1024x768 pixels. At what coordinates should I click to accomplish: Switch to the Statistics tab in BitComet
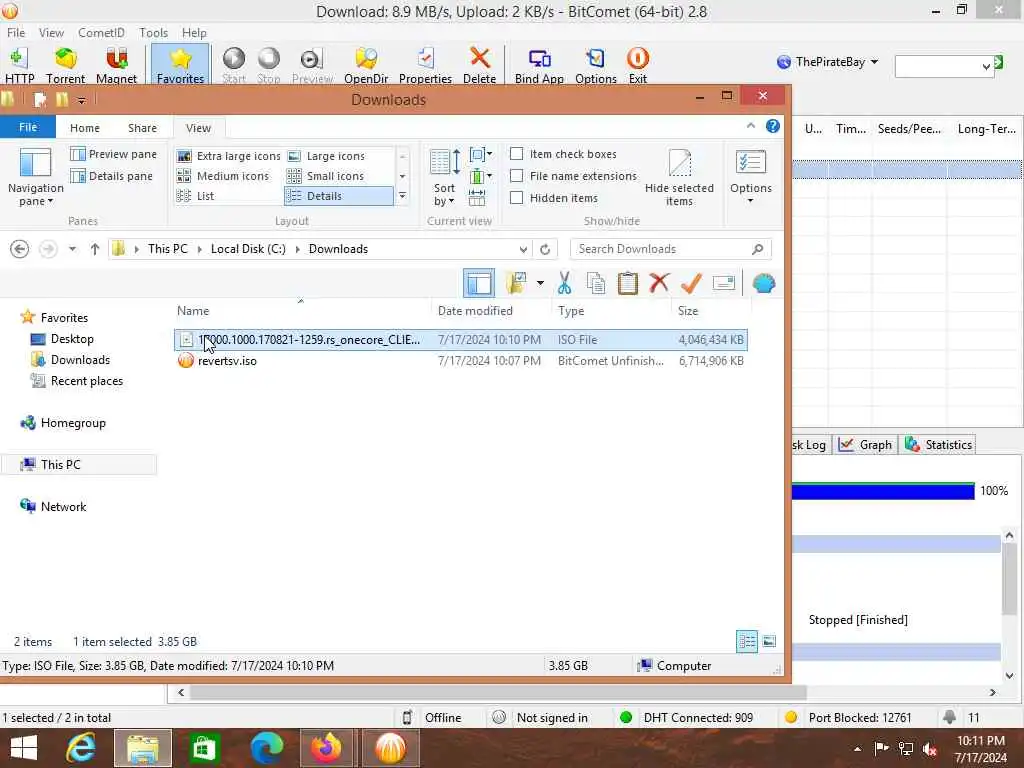[938, 445]
